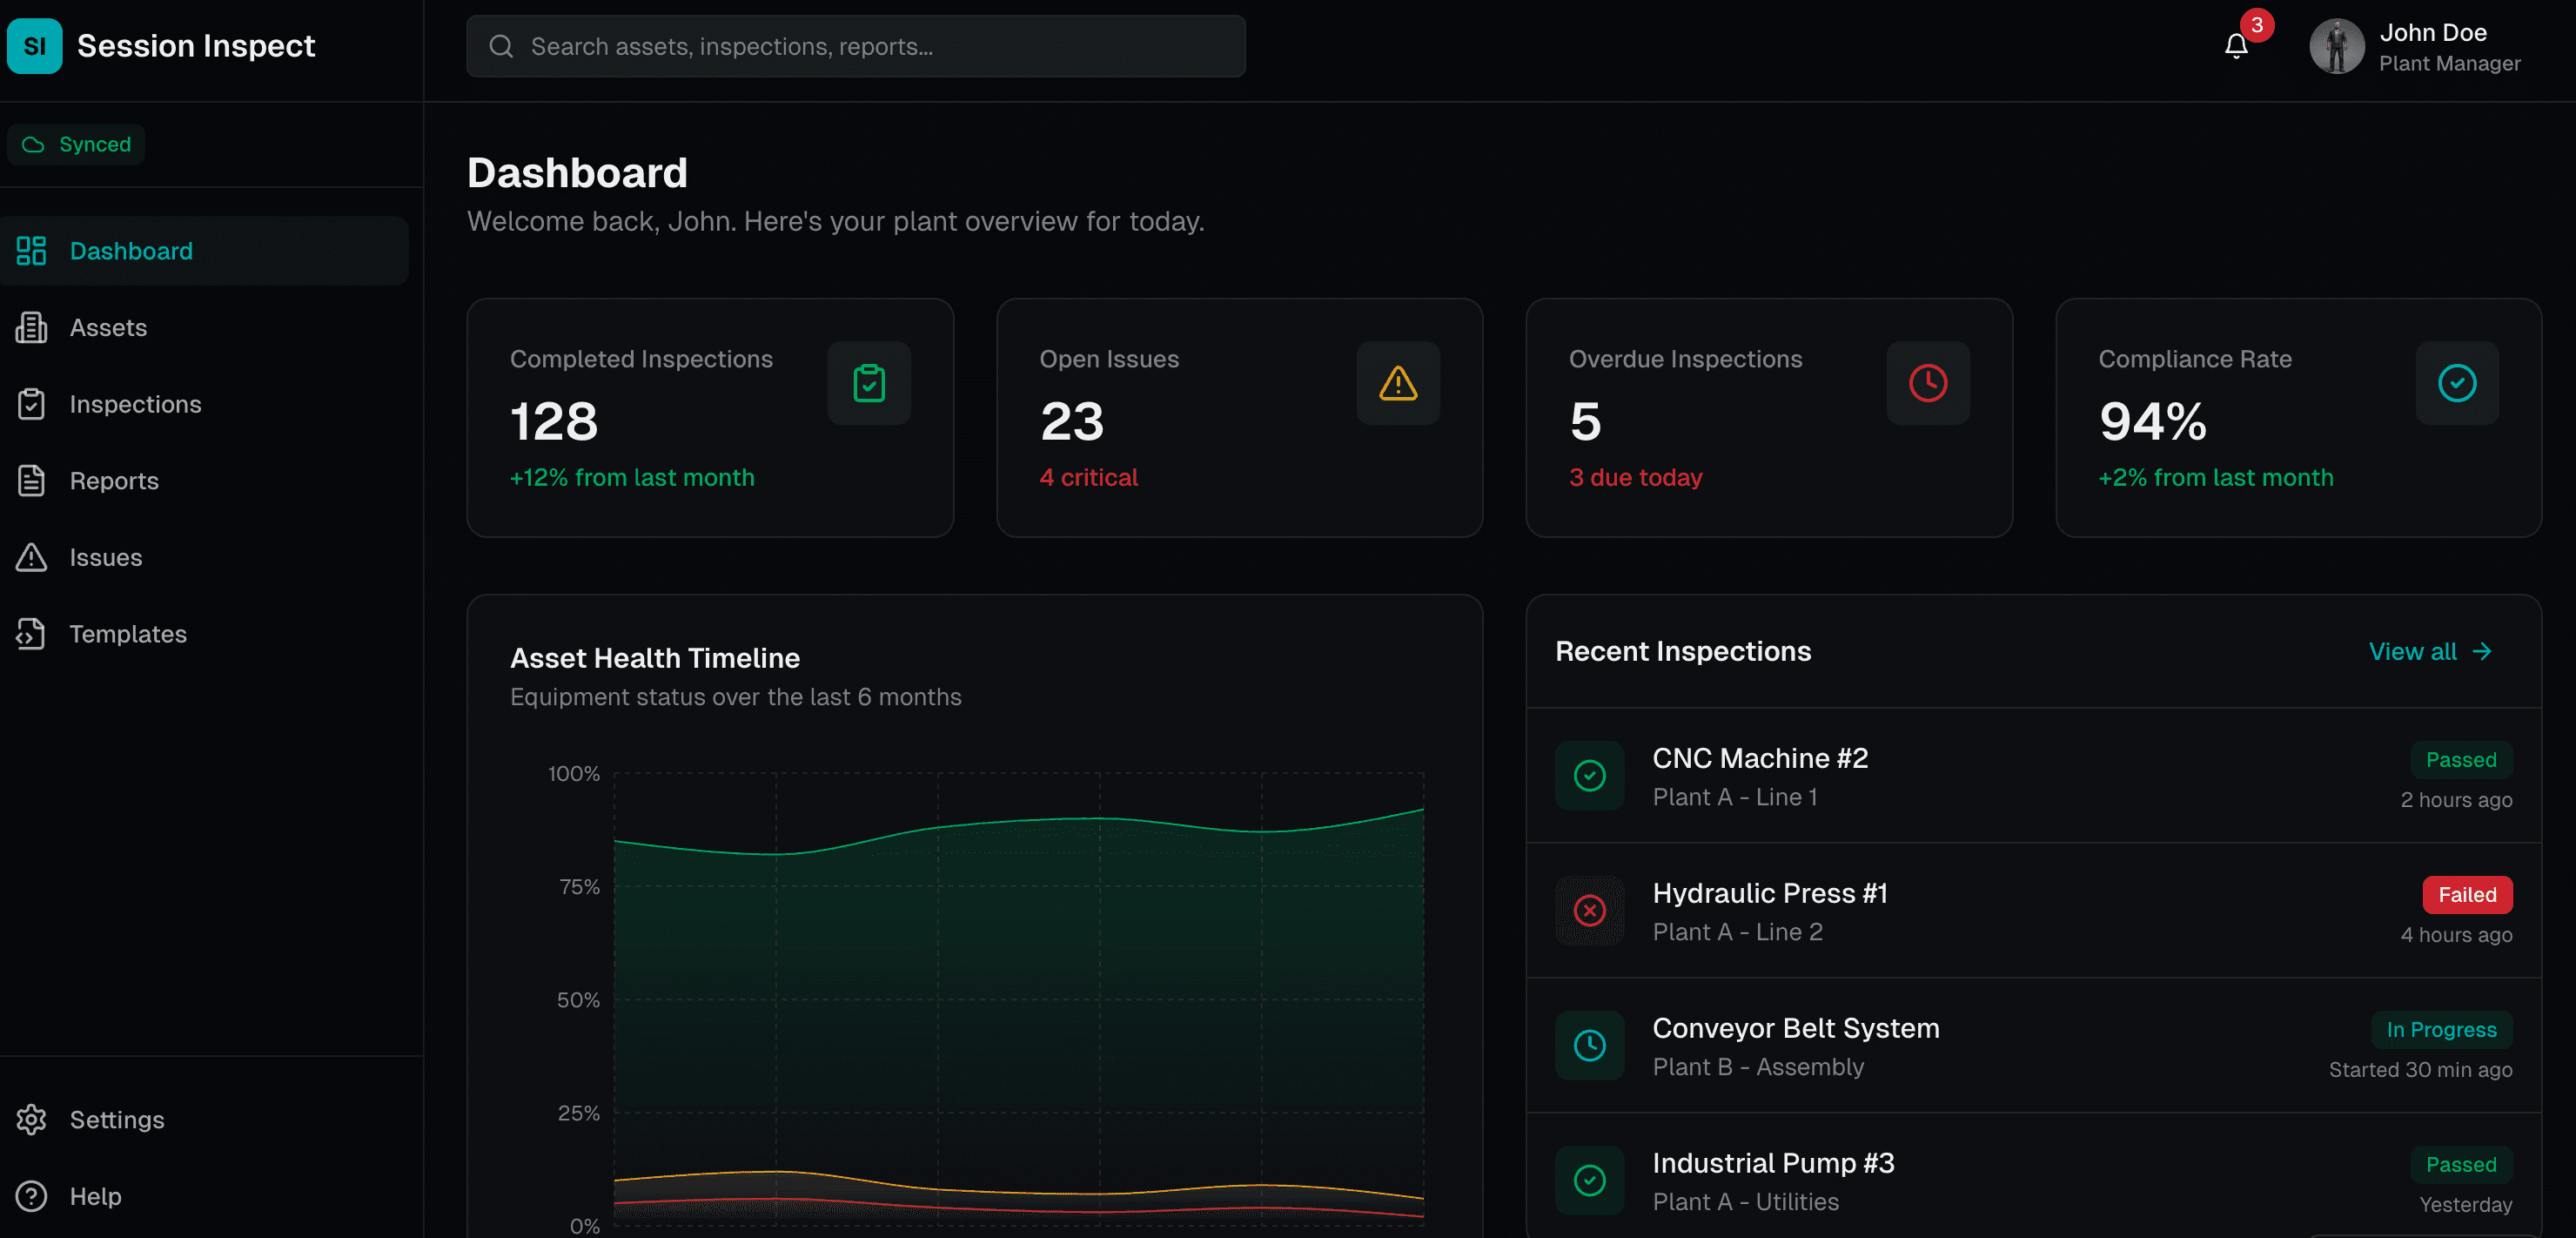This screenshot has width=2576, height=1238.
Task: Click the Compliance Rate checkmark icon
Action: click(2457, 383)
